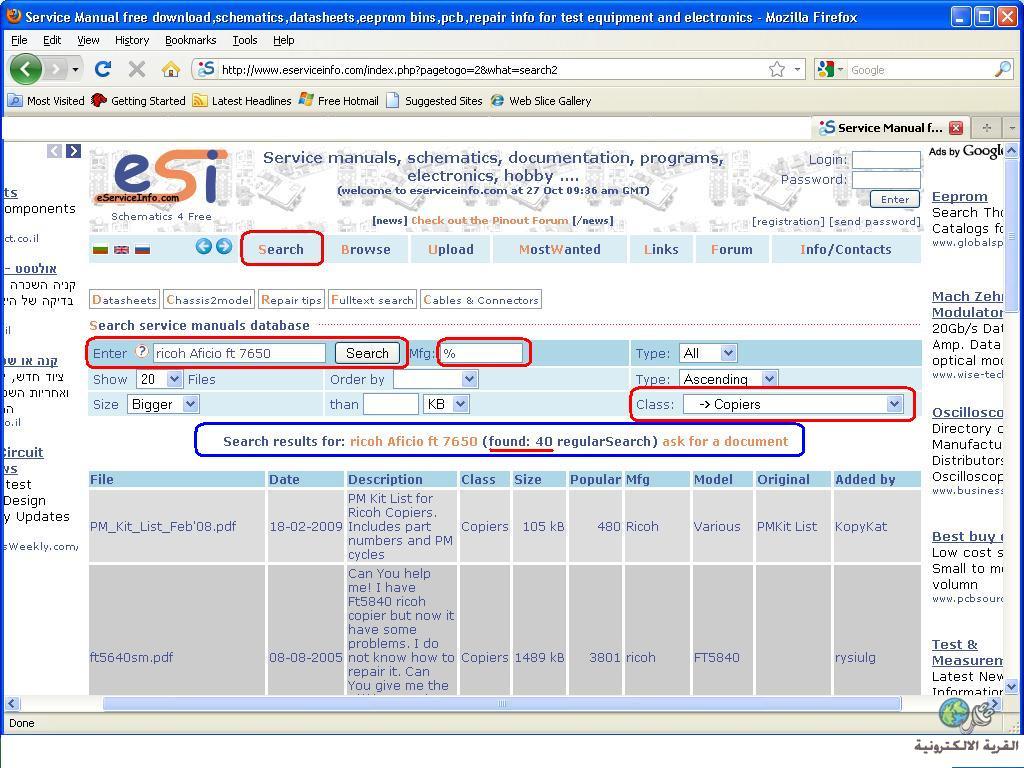
Task: Select the Russian flag language icon
Action: 142,249
